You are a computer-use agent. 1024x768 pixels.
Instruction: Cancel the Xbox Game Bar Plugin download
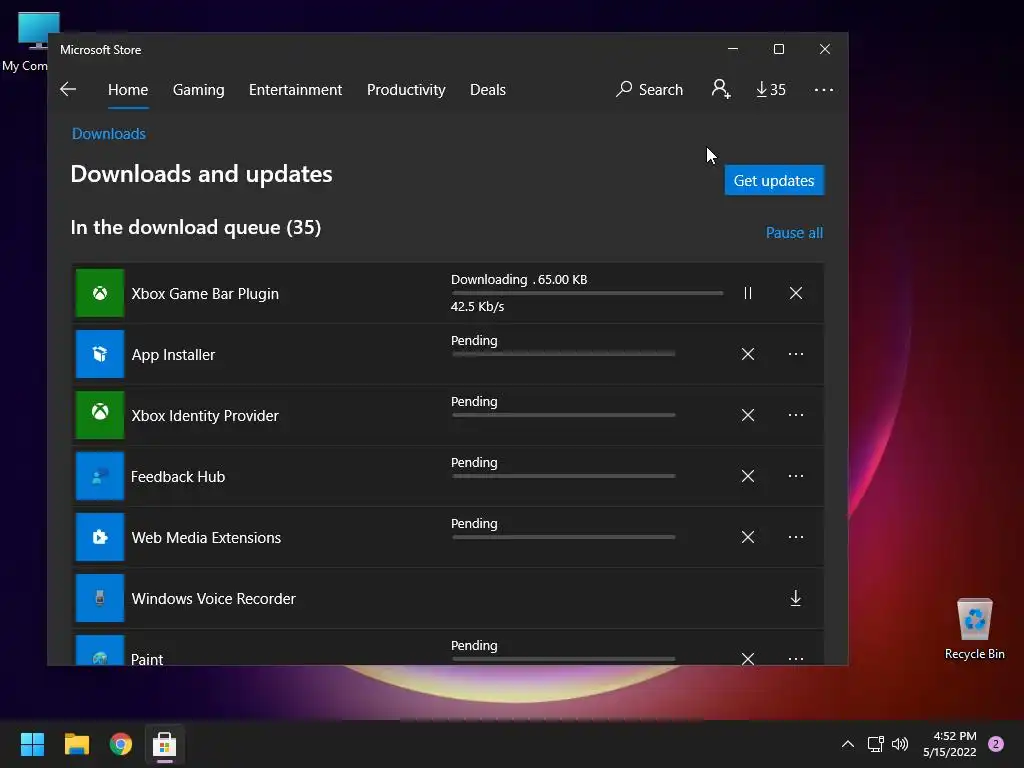[x=795, y=293]
